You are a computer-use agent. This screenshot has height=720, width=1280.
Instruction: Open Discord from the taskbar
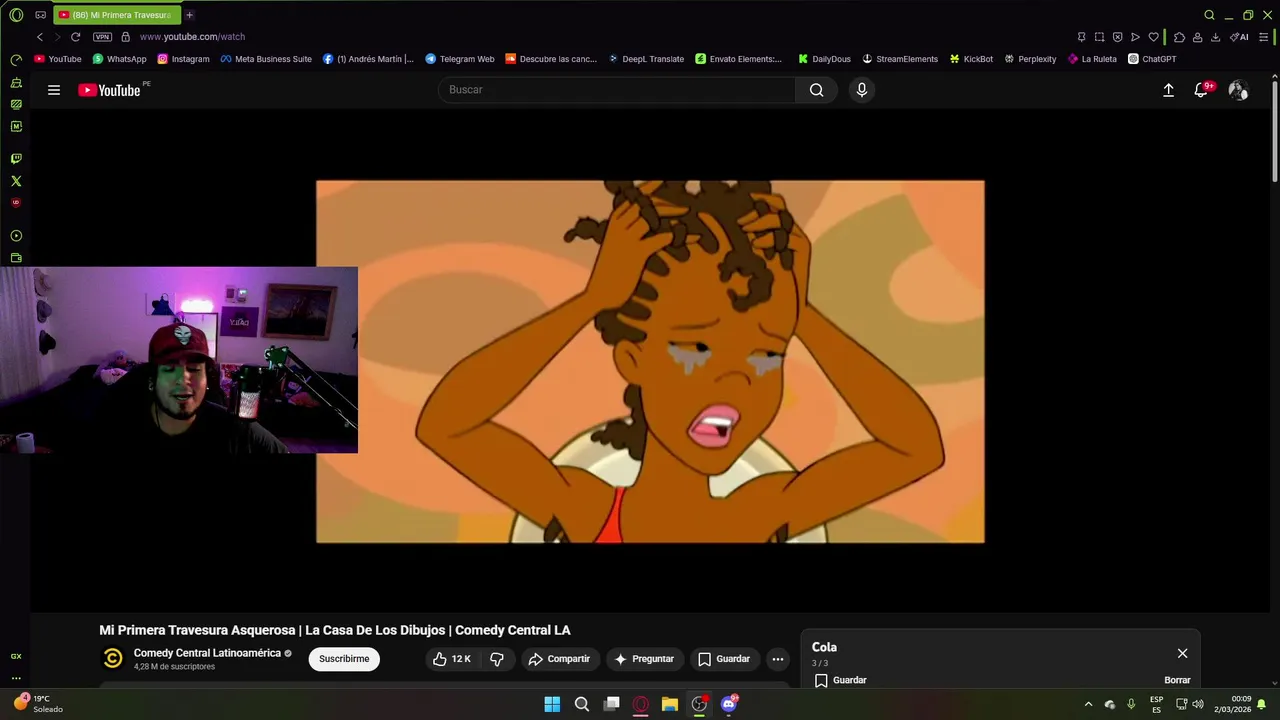pos(729,704)
